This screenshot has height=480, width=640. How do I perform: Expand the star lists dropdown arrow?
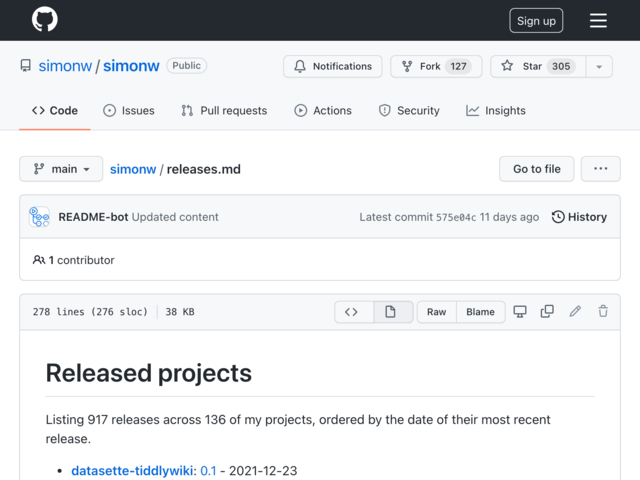[x=599, y=66]
